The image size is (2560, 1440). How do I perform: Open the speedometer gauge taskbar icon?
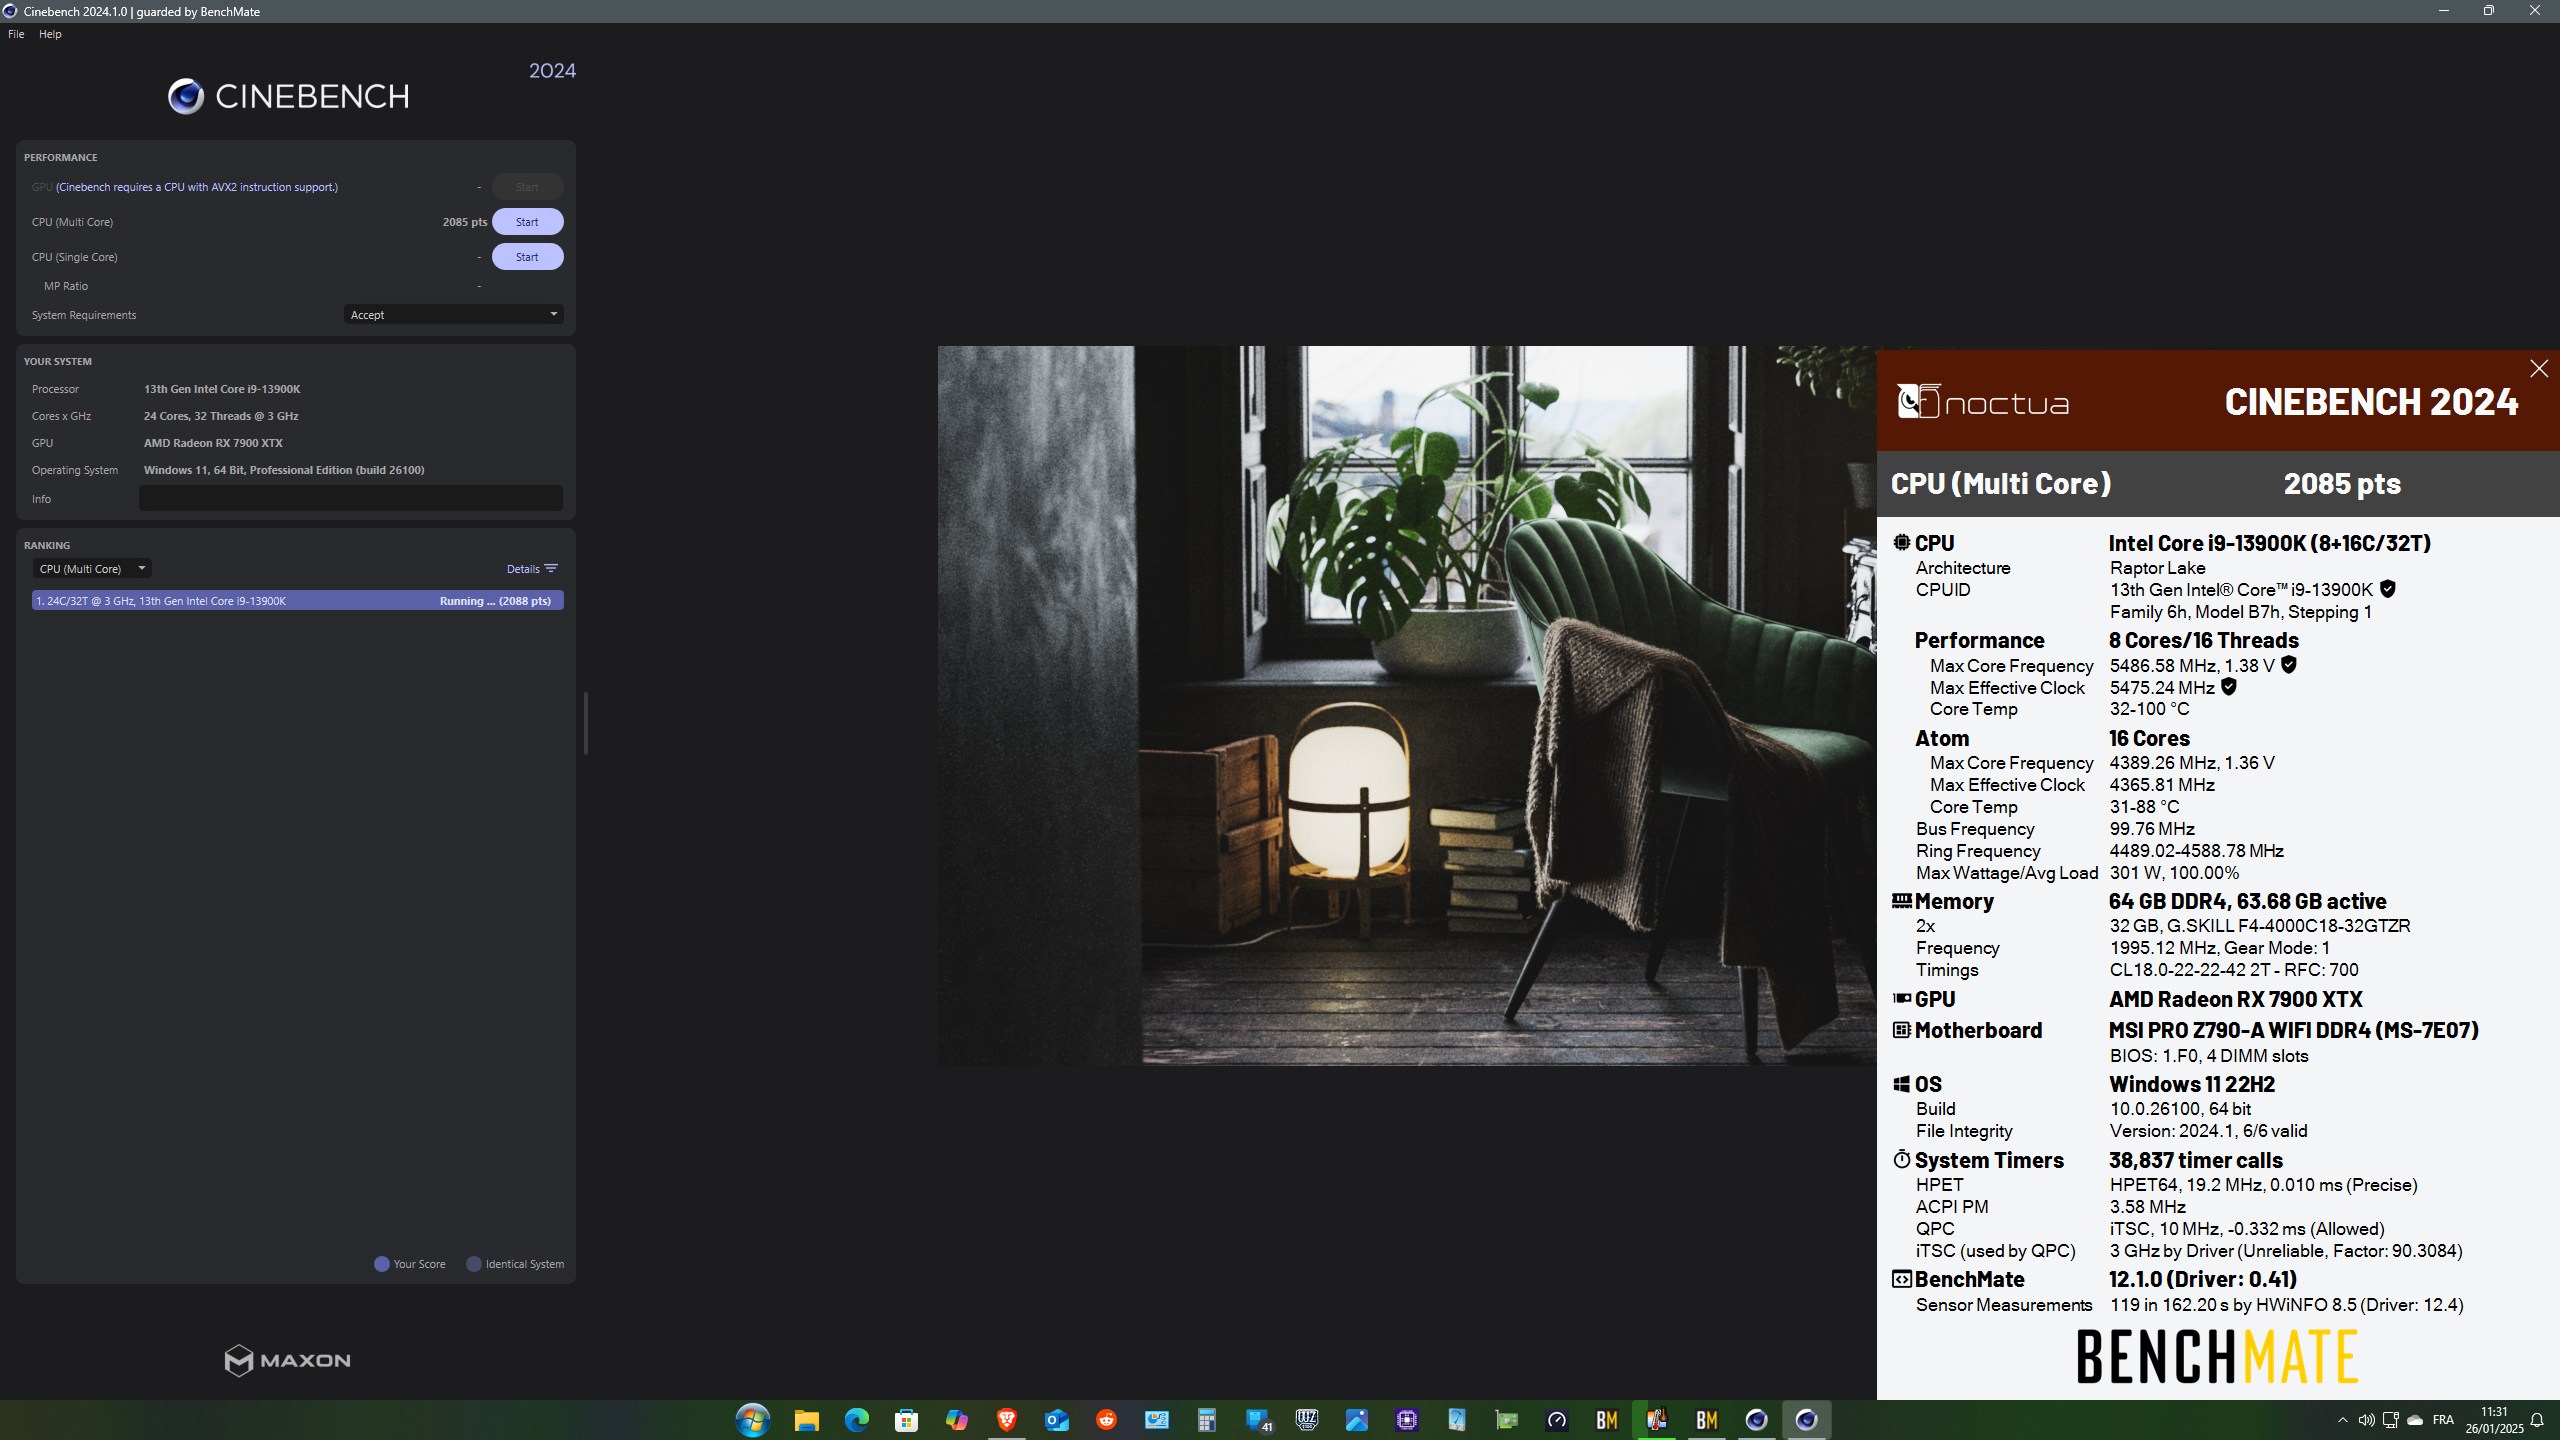click(1556, 1420)
